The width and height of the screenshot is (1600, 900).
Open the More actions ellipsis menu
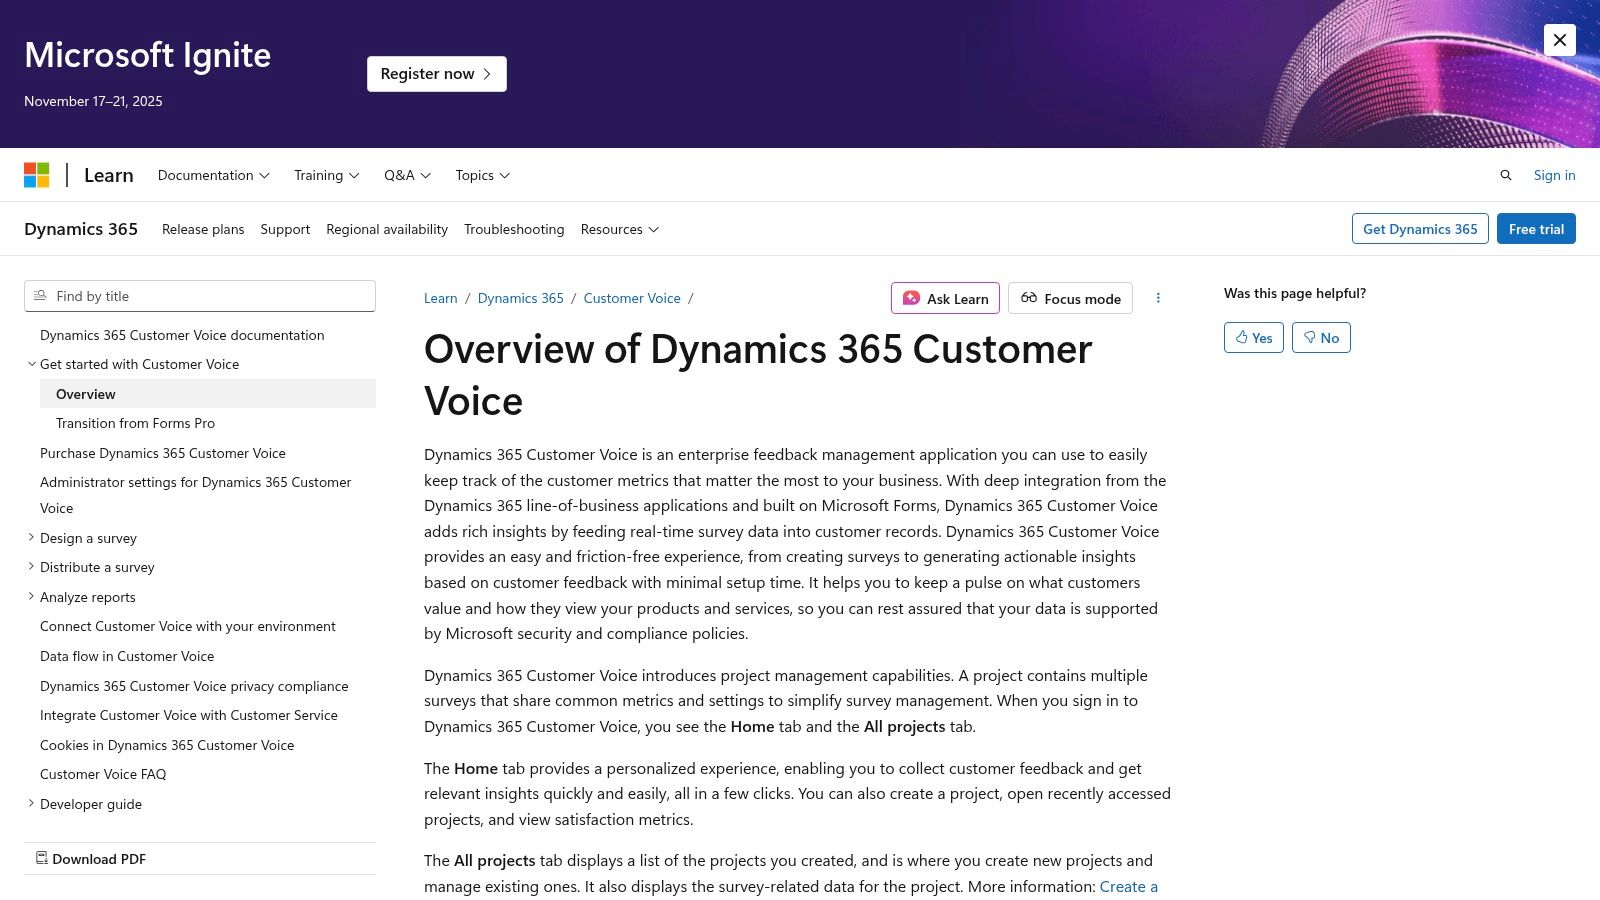pyautogui.click(x=1158, y=298)
